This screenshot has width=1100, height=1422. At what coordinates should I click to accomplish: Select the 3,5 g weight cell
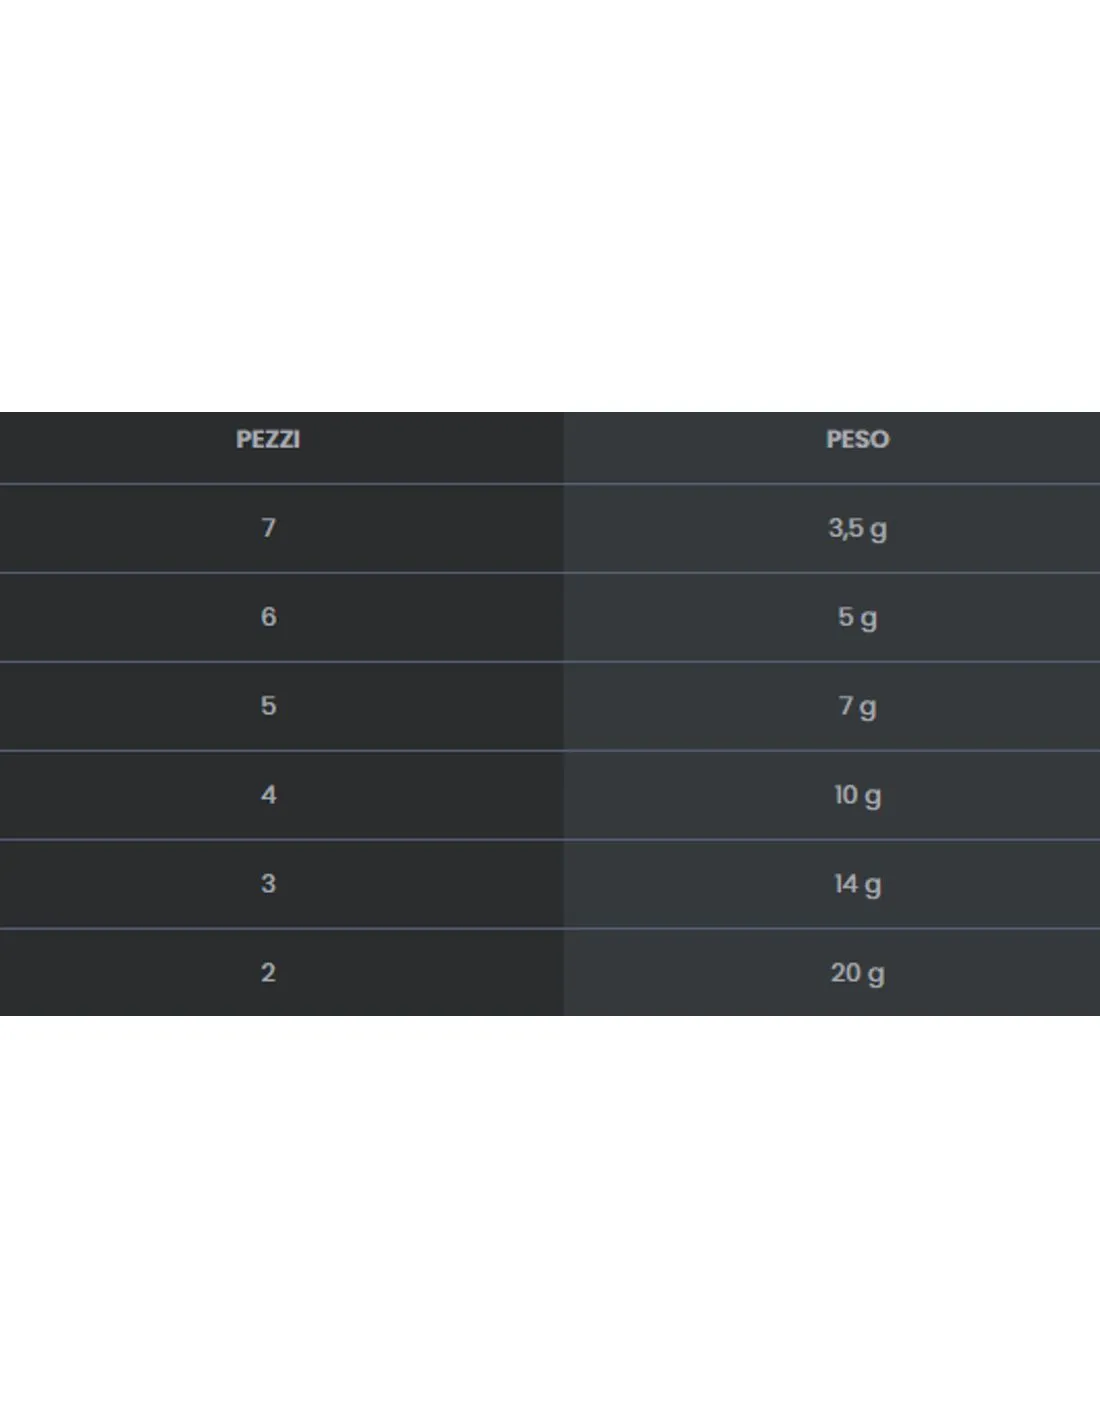coord(857,528)
